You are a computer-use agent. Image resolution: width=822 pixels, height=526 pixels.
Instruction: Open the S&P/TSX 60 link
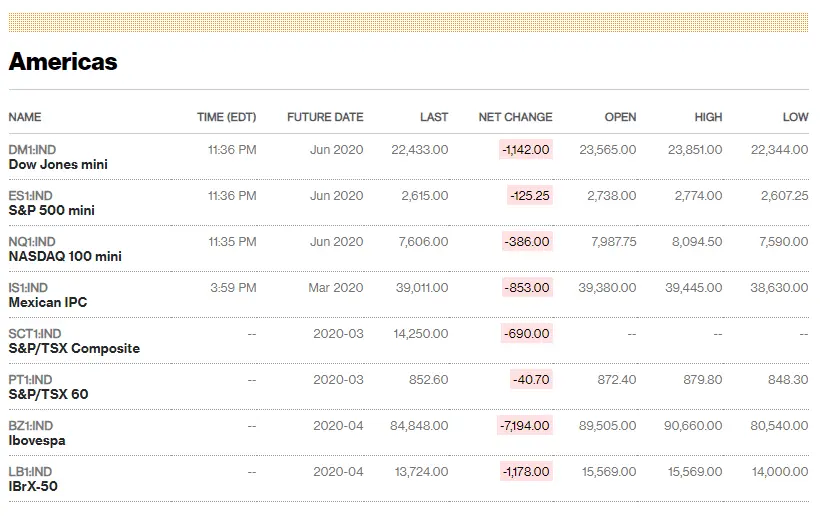pyautogui.click(x=48, y=394)
